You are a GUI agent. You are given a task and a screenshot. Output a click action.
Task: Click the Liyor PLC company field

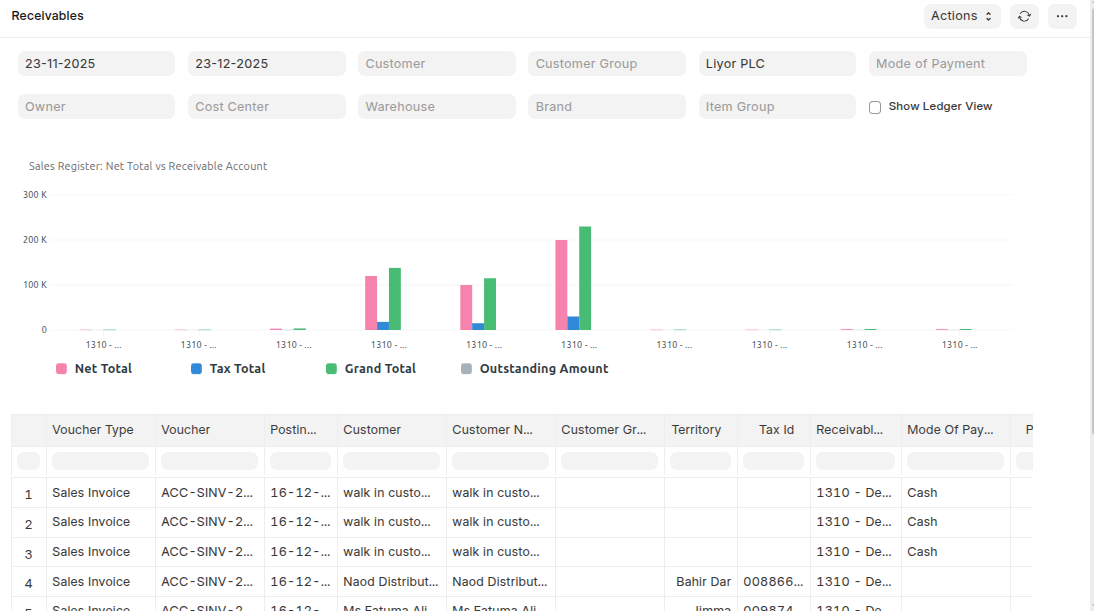pos(776,64)
